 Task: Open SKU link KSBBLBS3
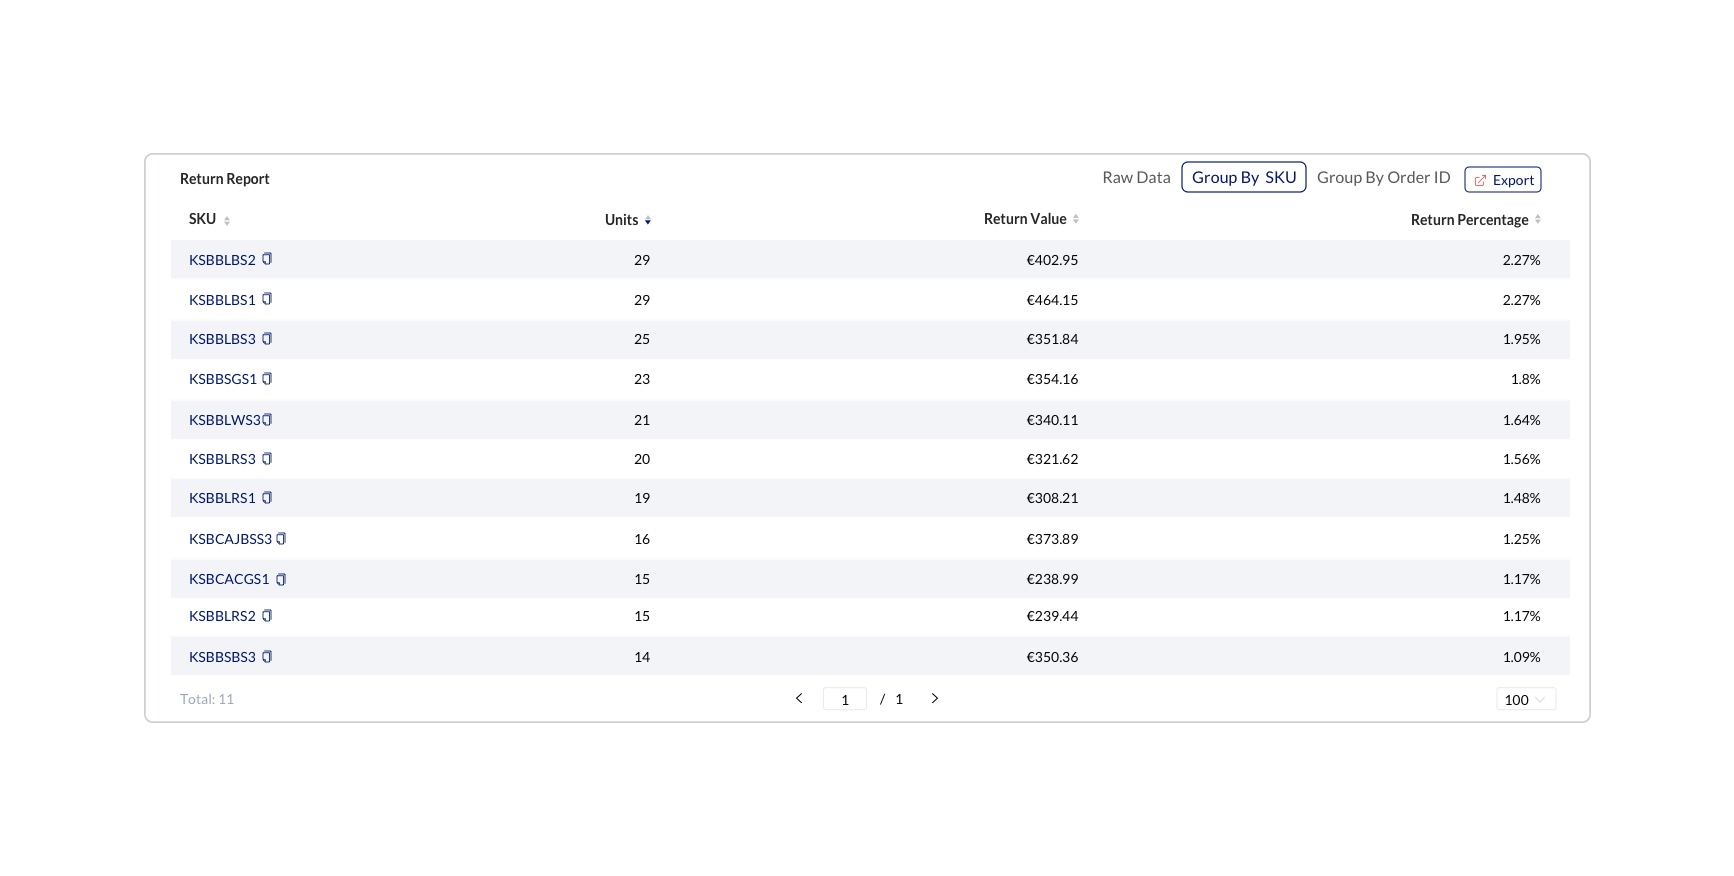coord(222,339)
